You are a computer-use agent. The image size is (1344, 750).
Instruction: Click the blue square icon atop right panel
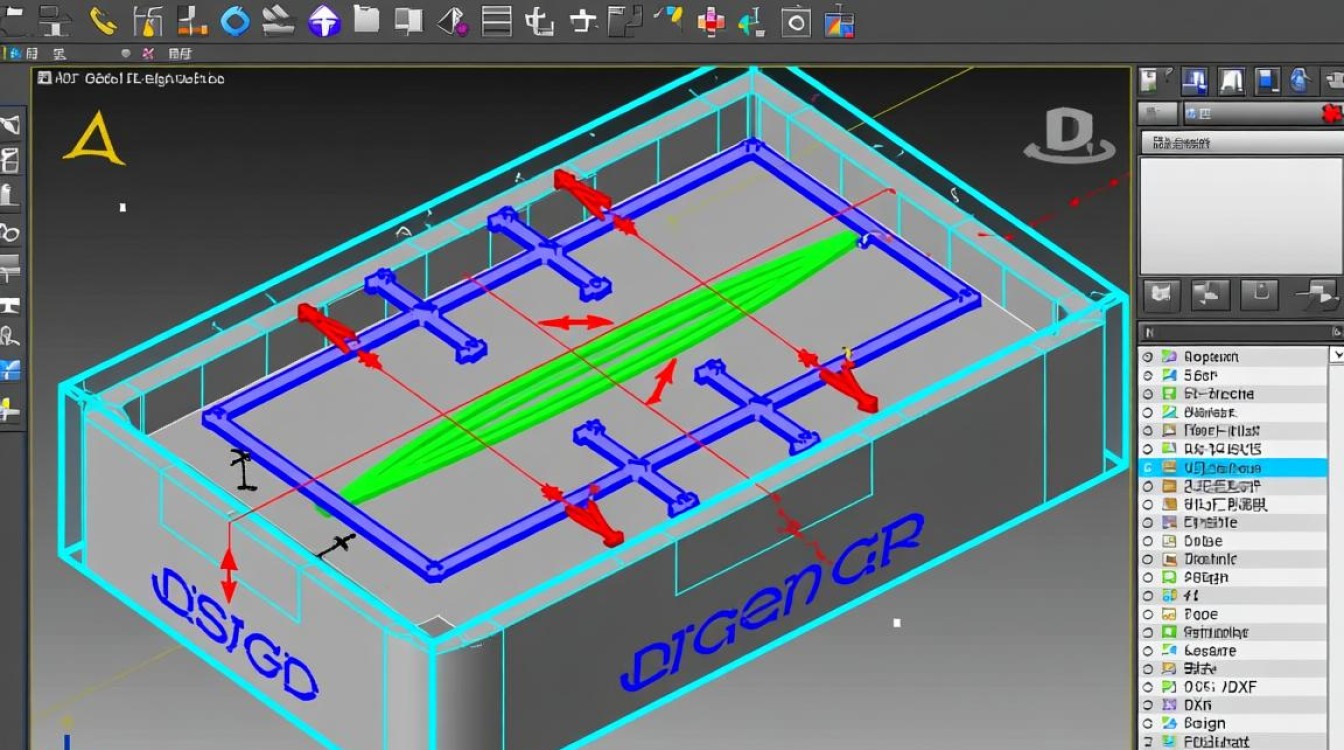tap(1268, 80)
